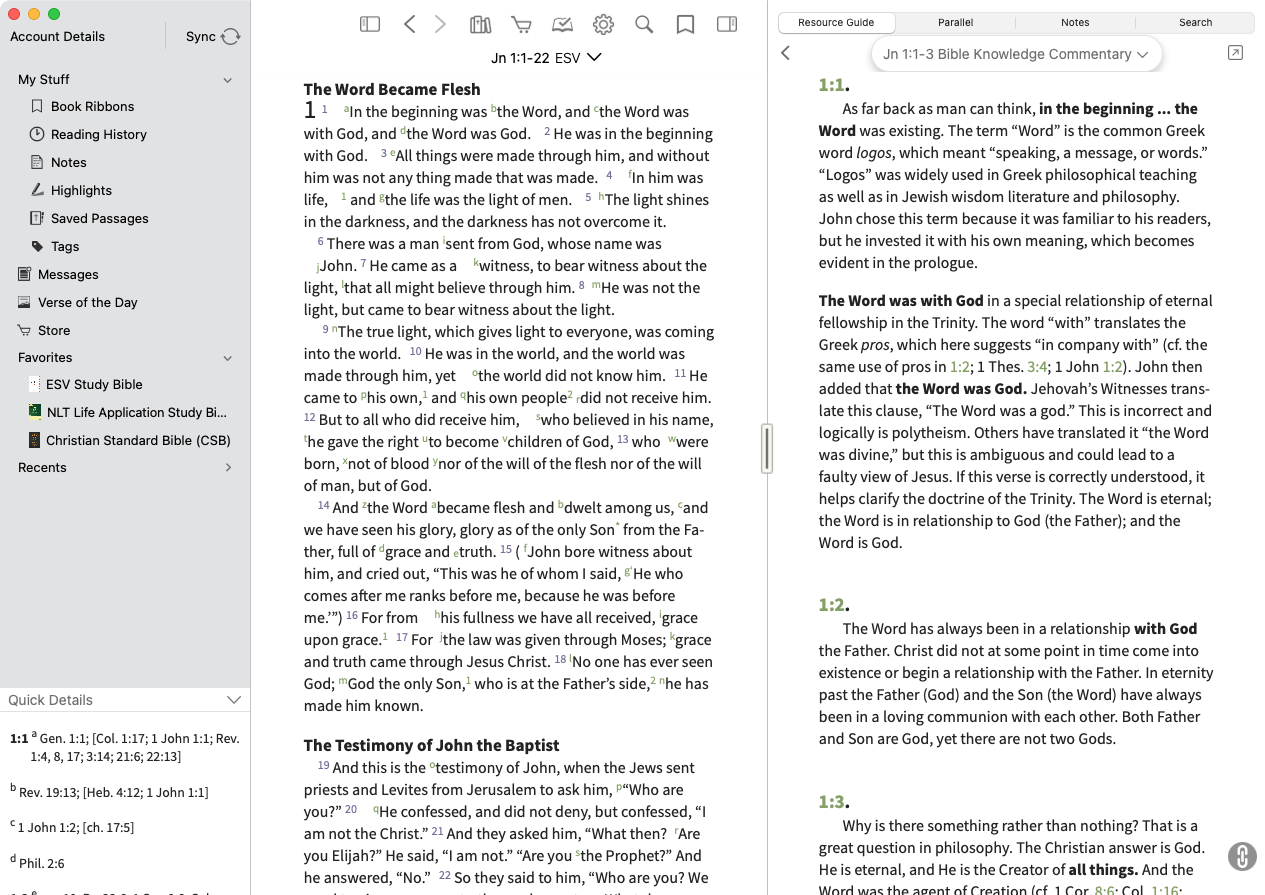Toggle the right study panel icon

pyautogui.click(x=727, y=24)
